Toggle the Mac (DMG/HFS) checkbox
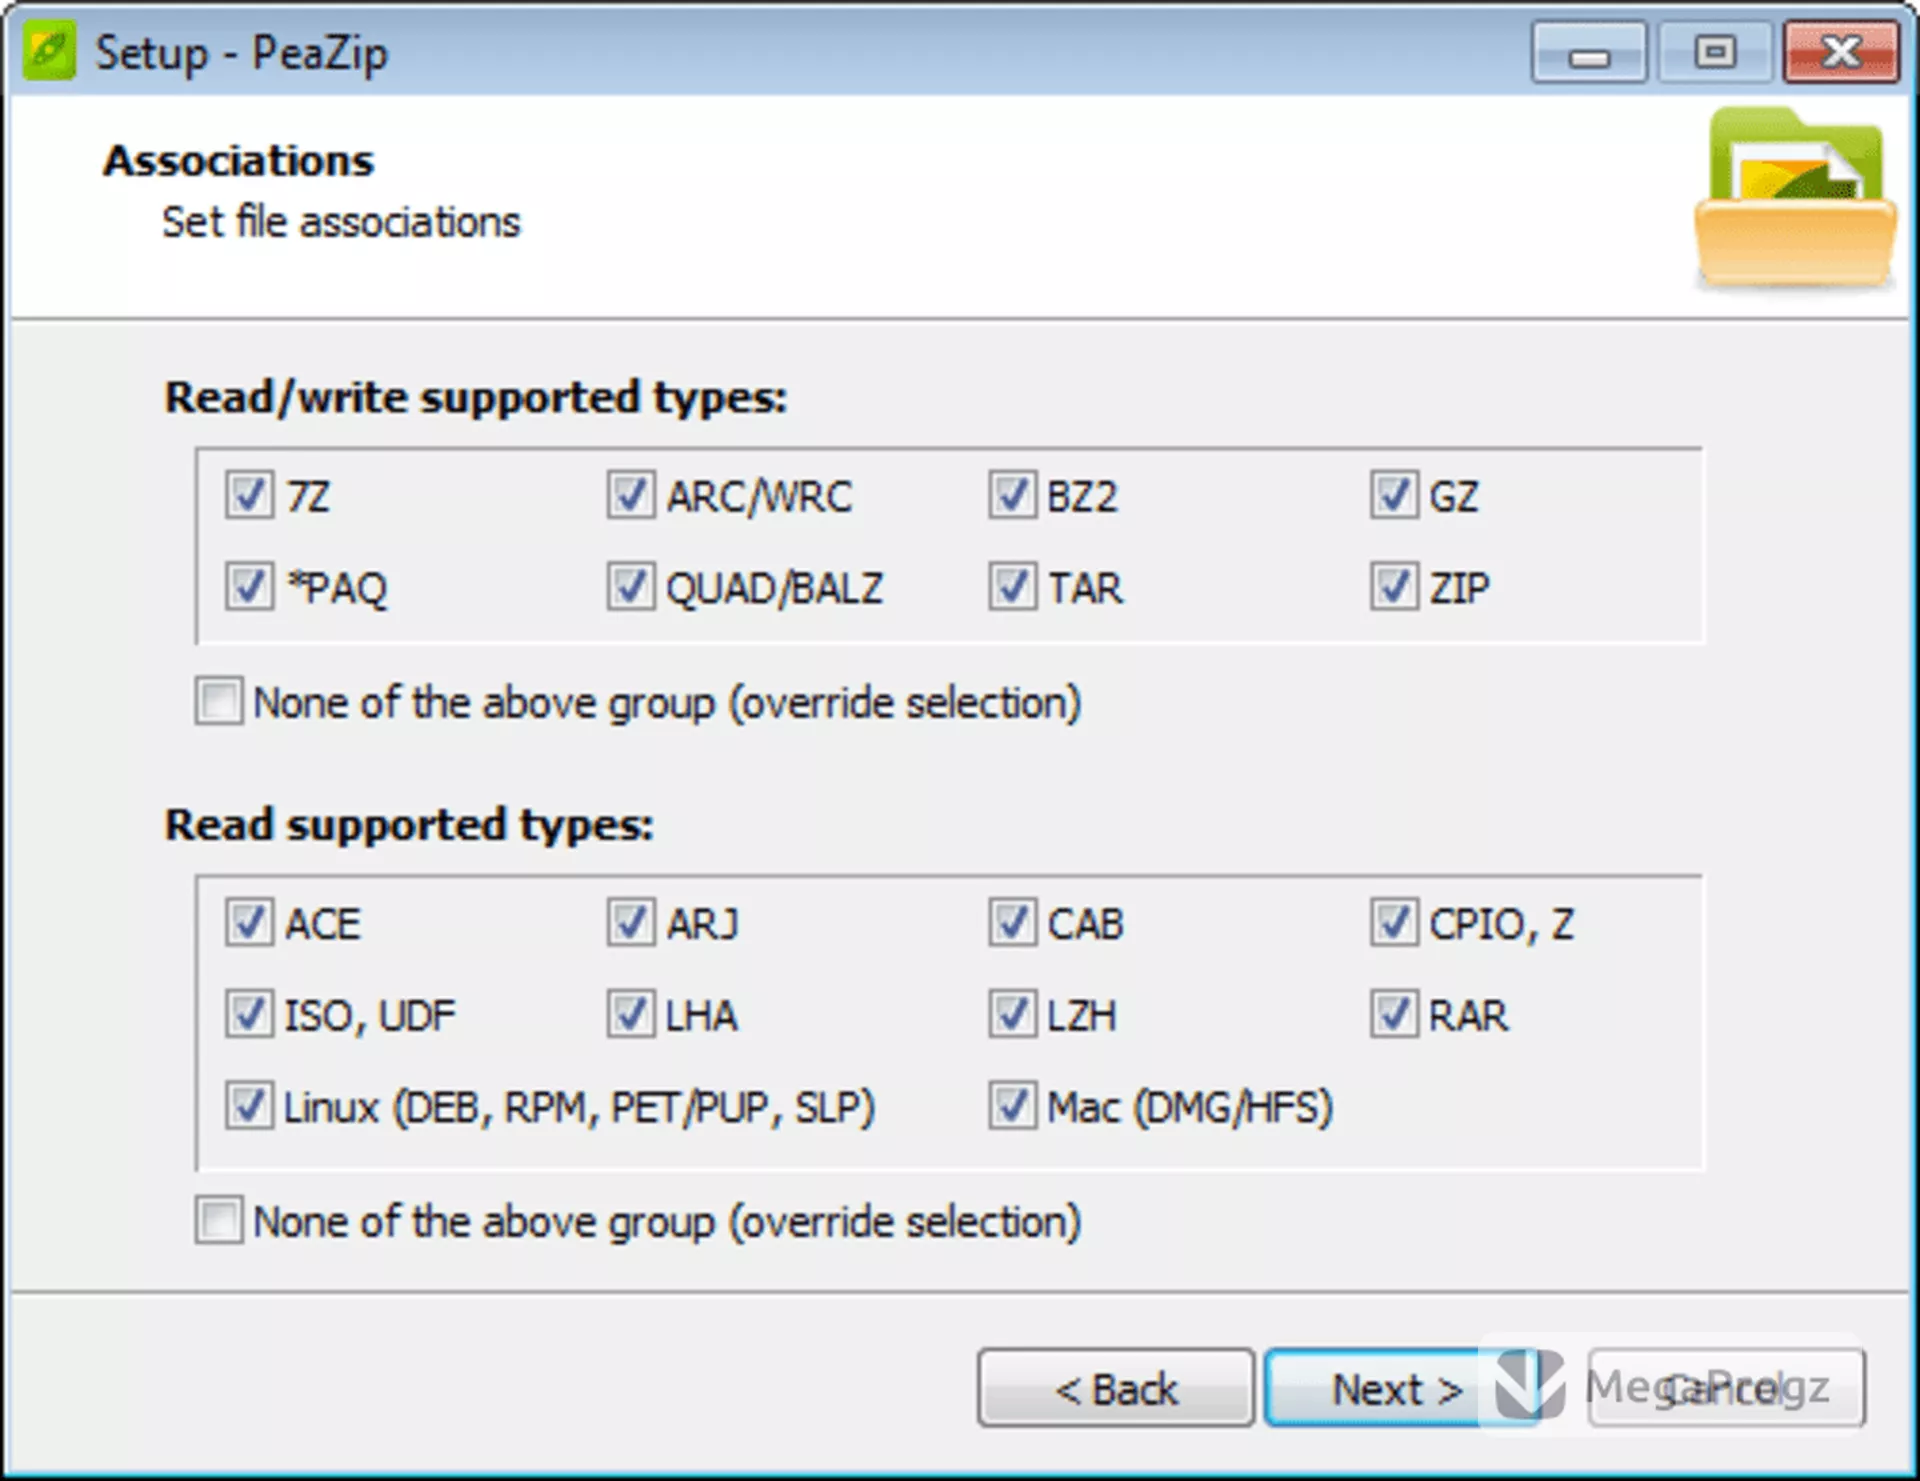1920x1481 pixels. point(1012,1107)
